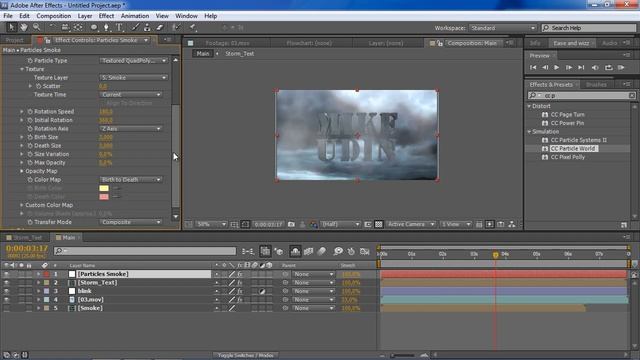Open the Rotation Axis dropdown
The image size is (640, 360).
pyautogui.click(x=131, y=129)
